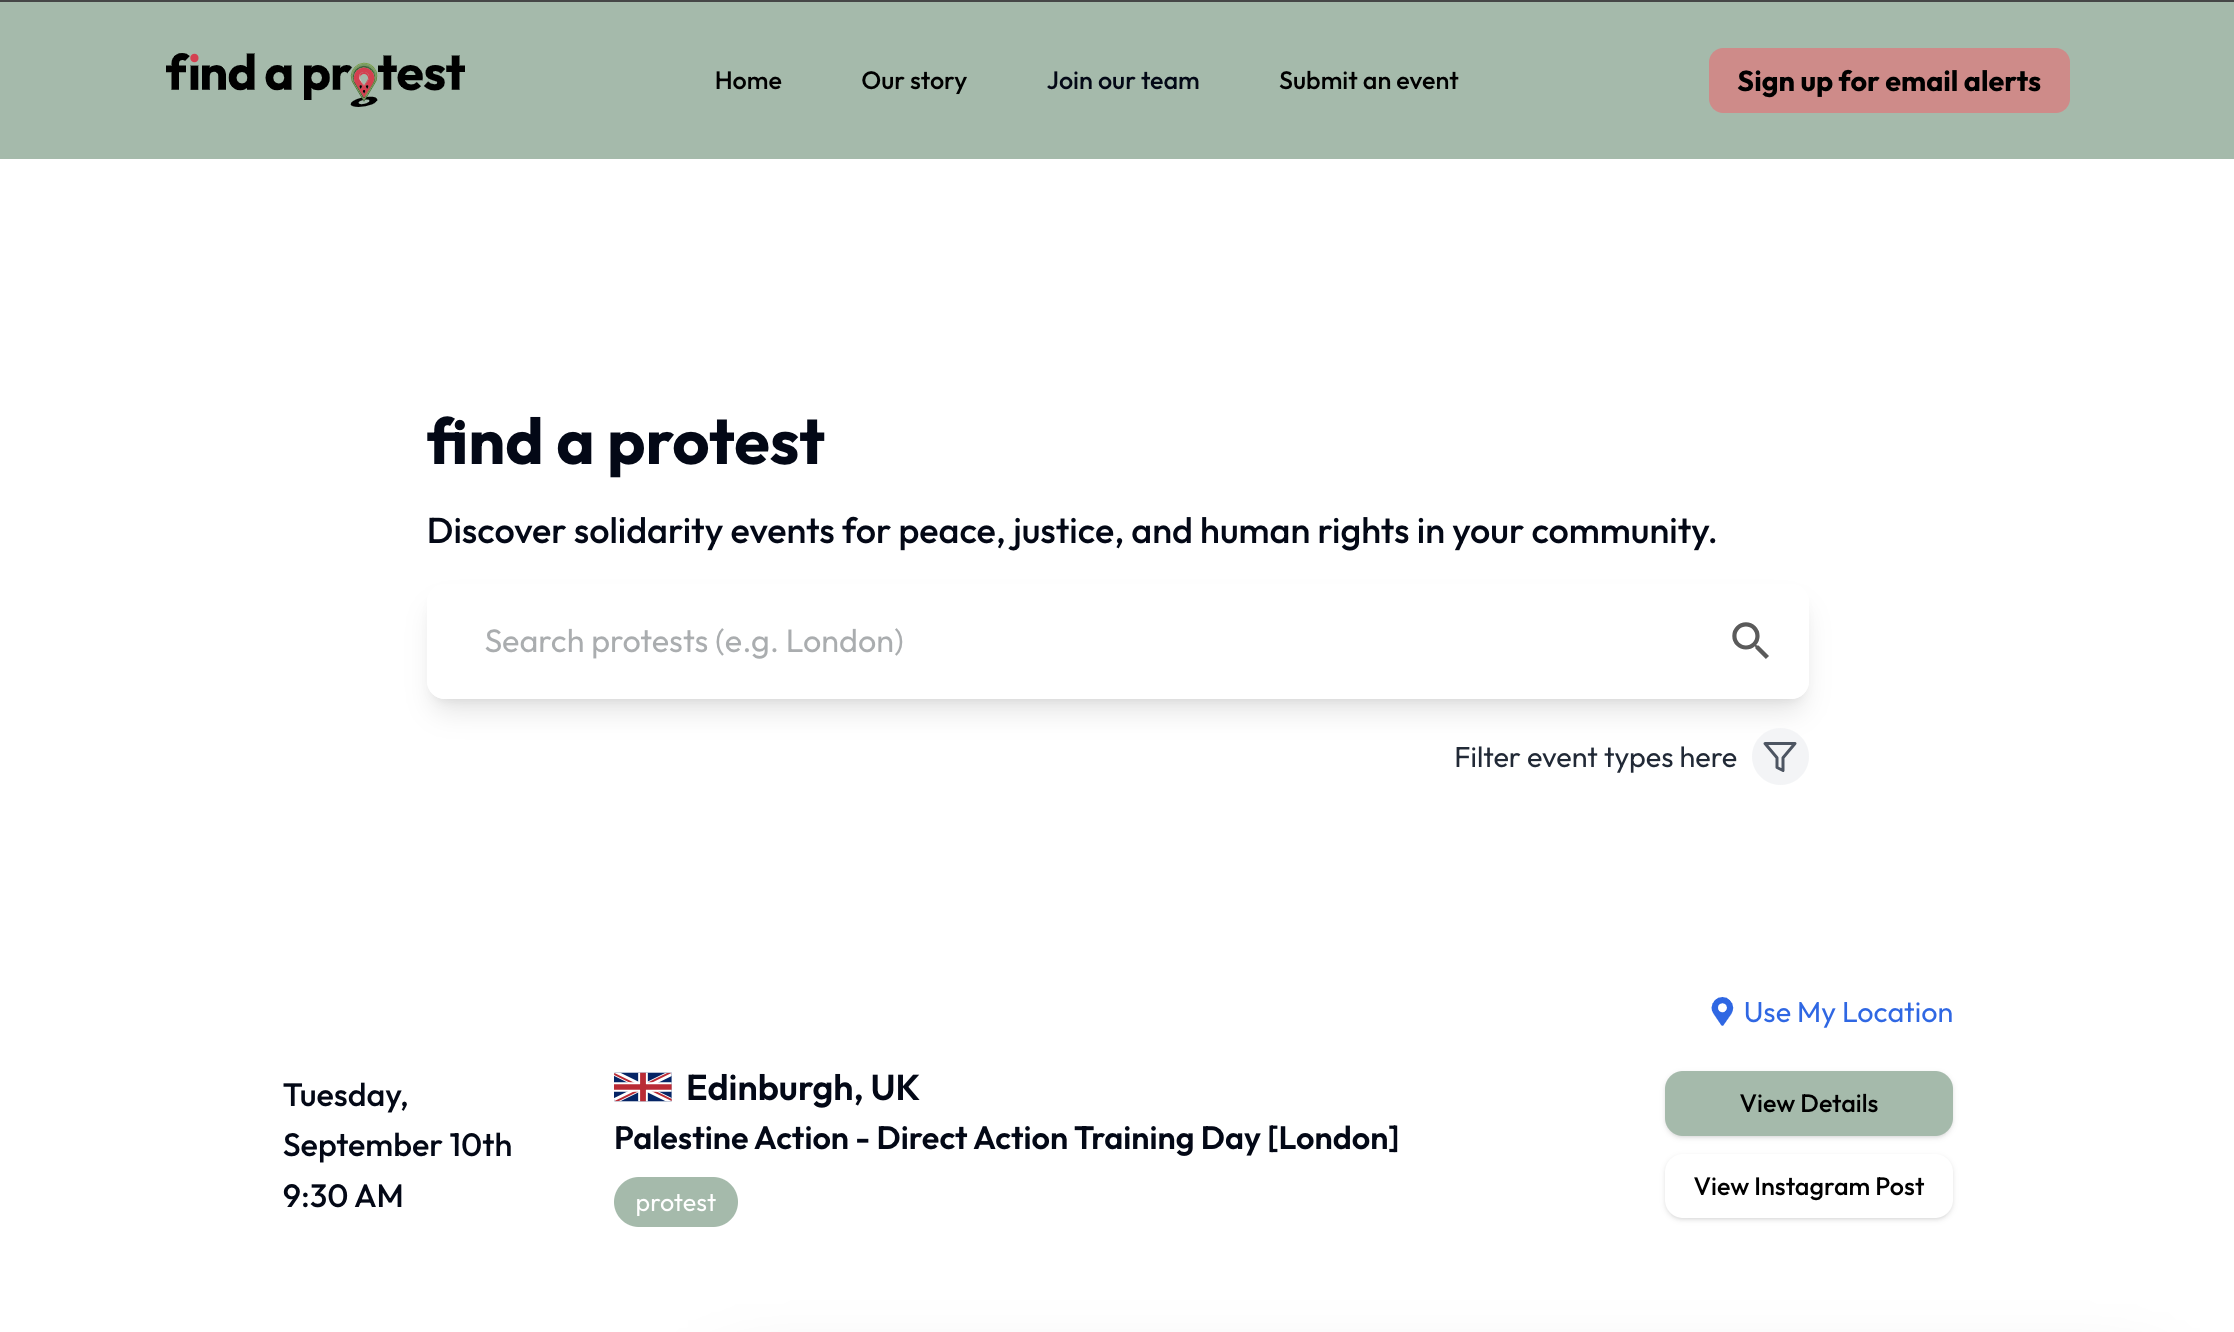Expand Filter event types here
The height and width of the screenshot is (1332, 2234).
pos(1595,757)
